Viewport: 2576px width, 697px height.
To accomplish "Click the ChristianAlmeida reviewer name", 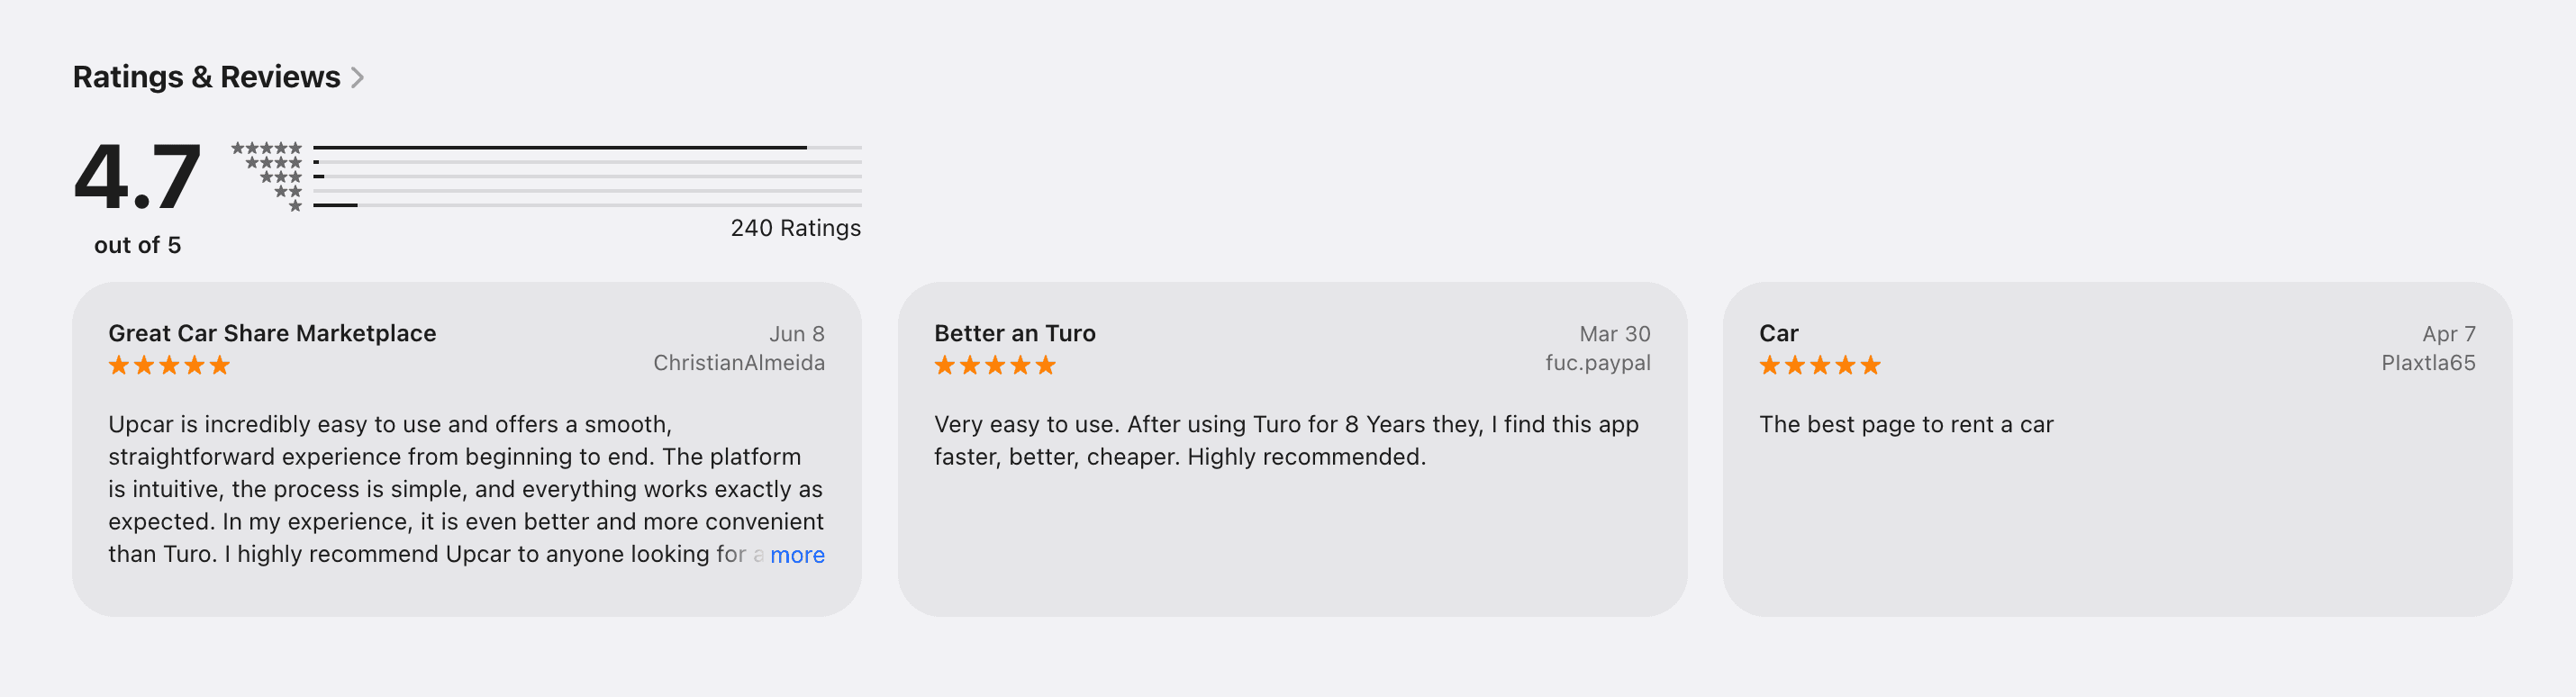I will pyautogui.click(x=739, y=363).
